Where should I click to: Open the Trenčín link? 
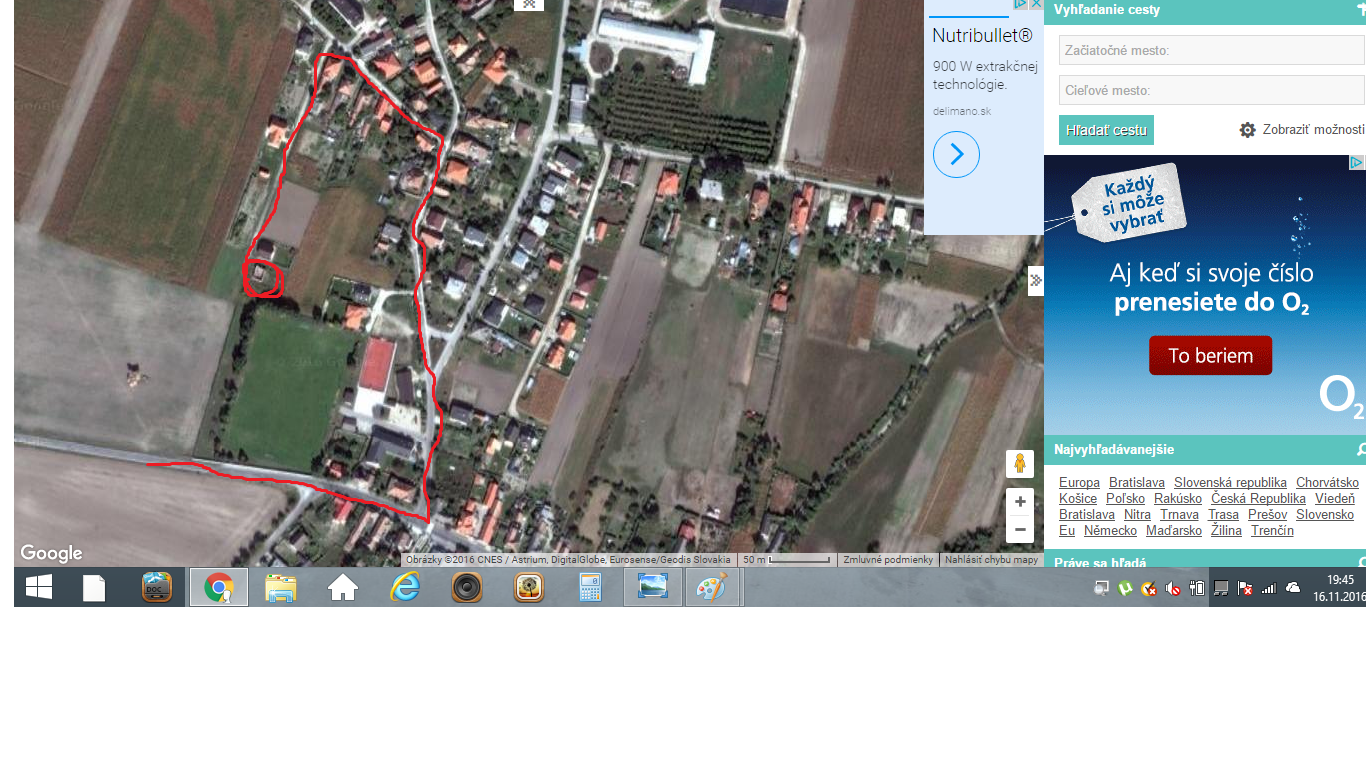[1272, 531]
